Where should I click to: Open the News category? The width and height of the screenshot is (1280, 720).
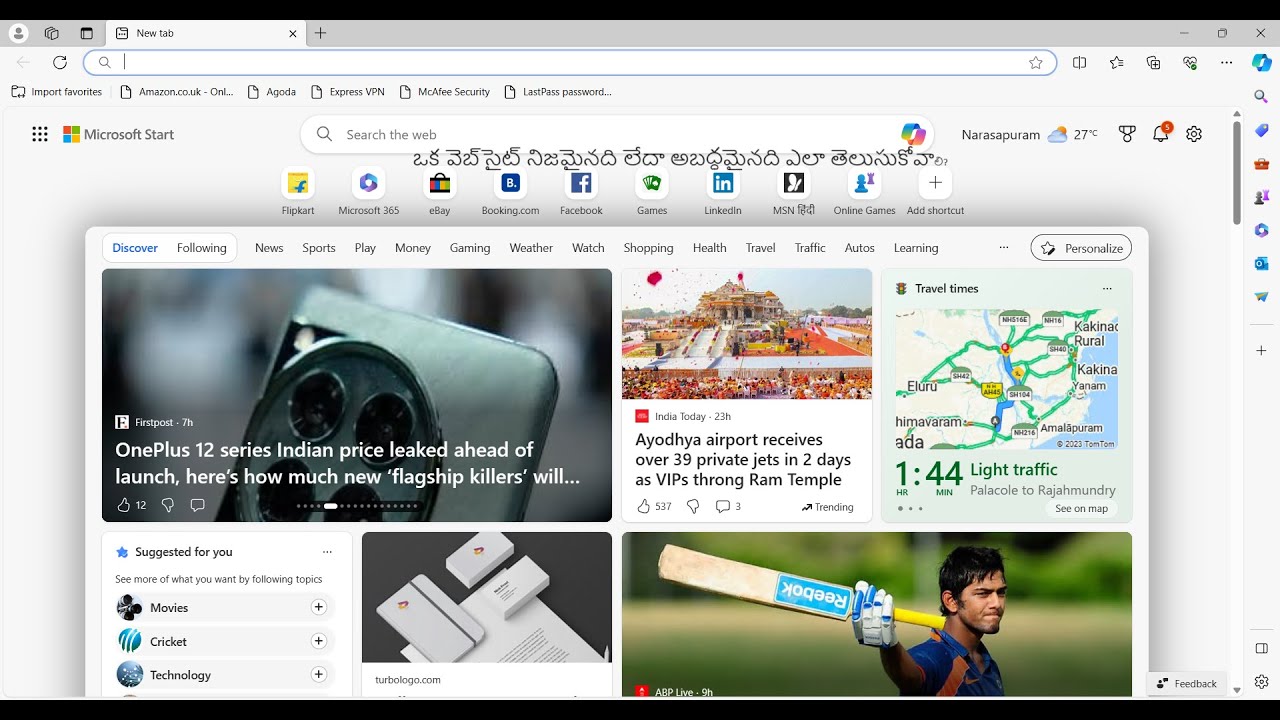click(x=269, y=248)
